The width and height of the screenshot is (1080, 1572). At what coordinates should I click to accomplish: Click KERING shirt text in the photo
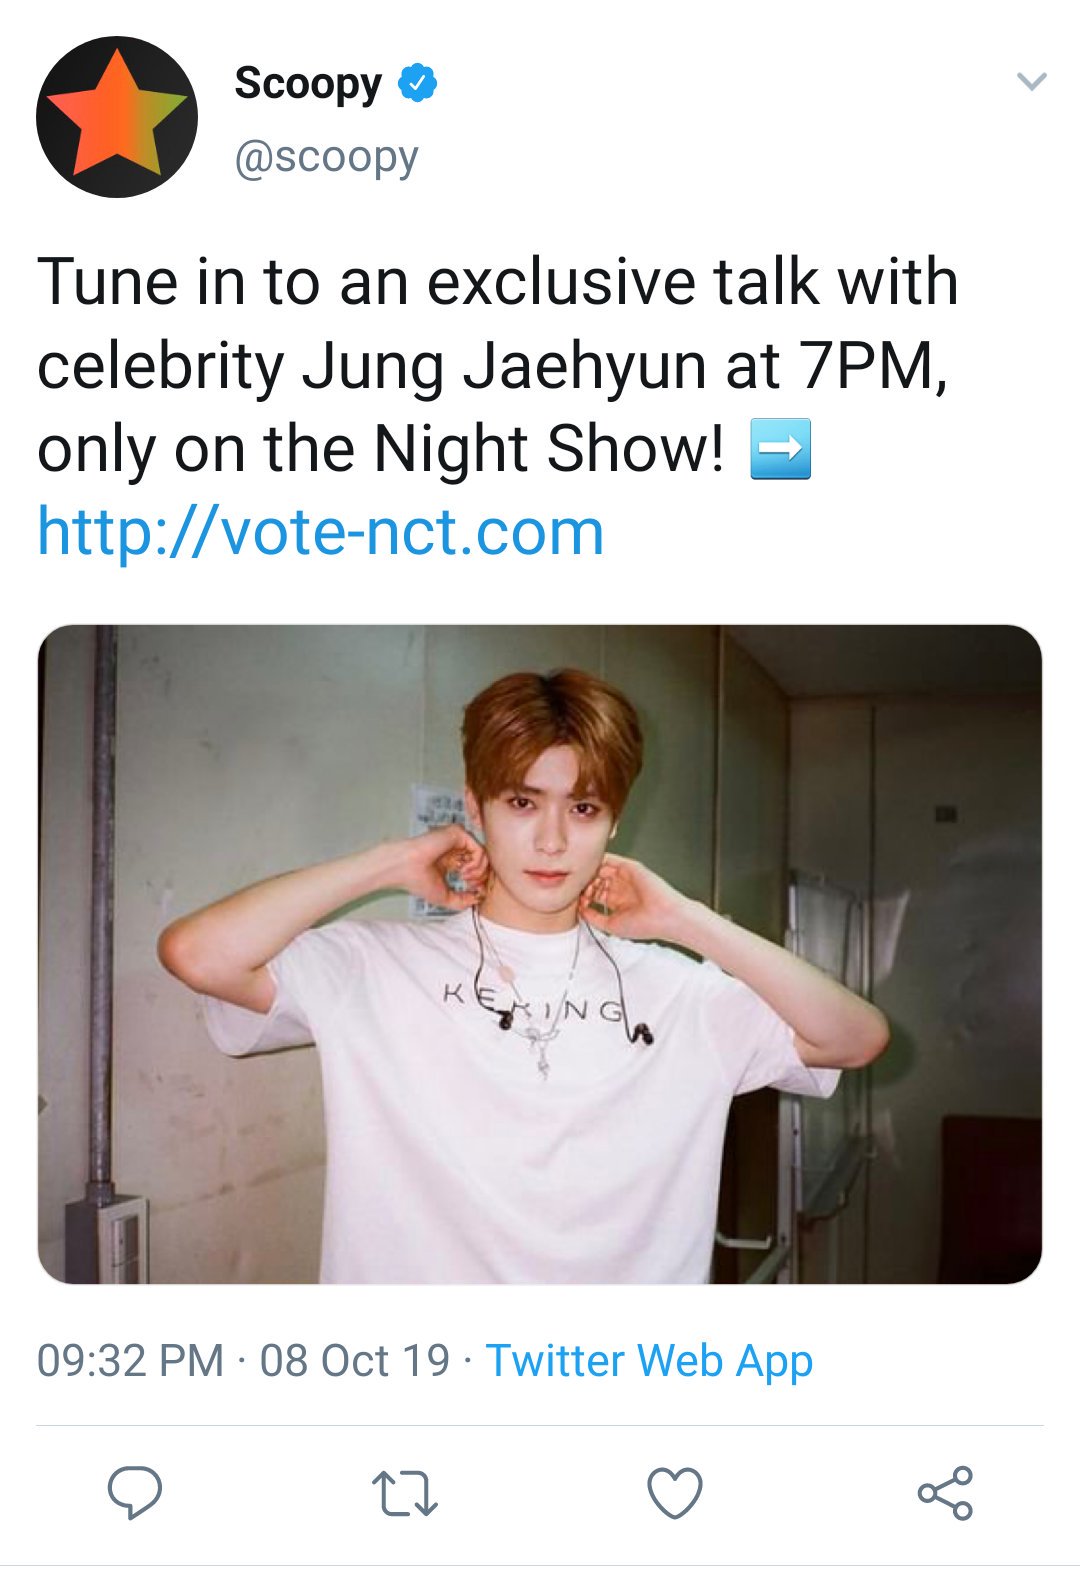tap(535, 1003)
